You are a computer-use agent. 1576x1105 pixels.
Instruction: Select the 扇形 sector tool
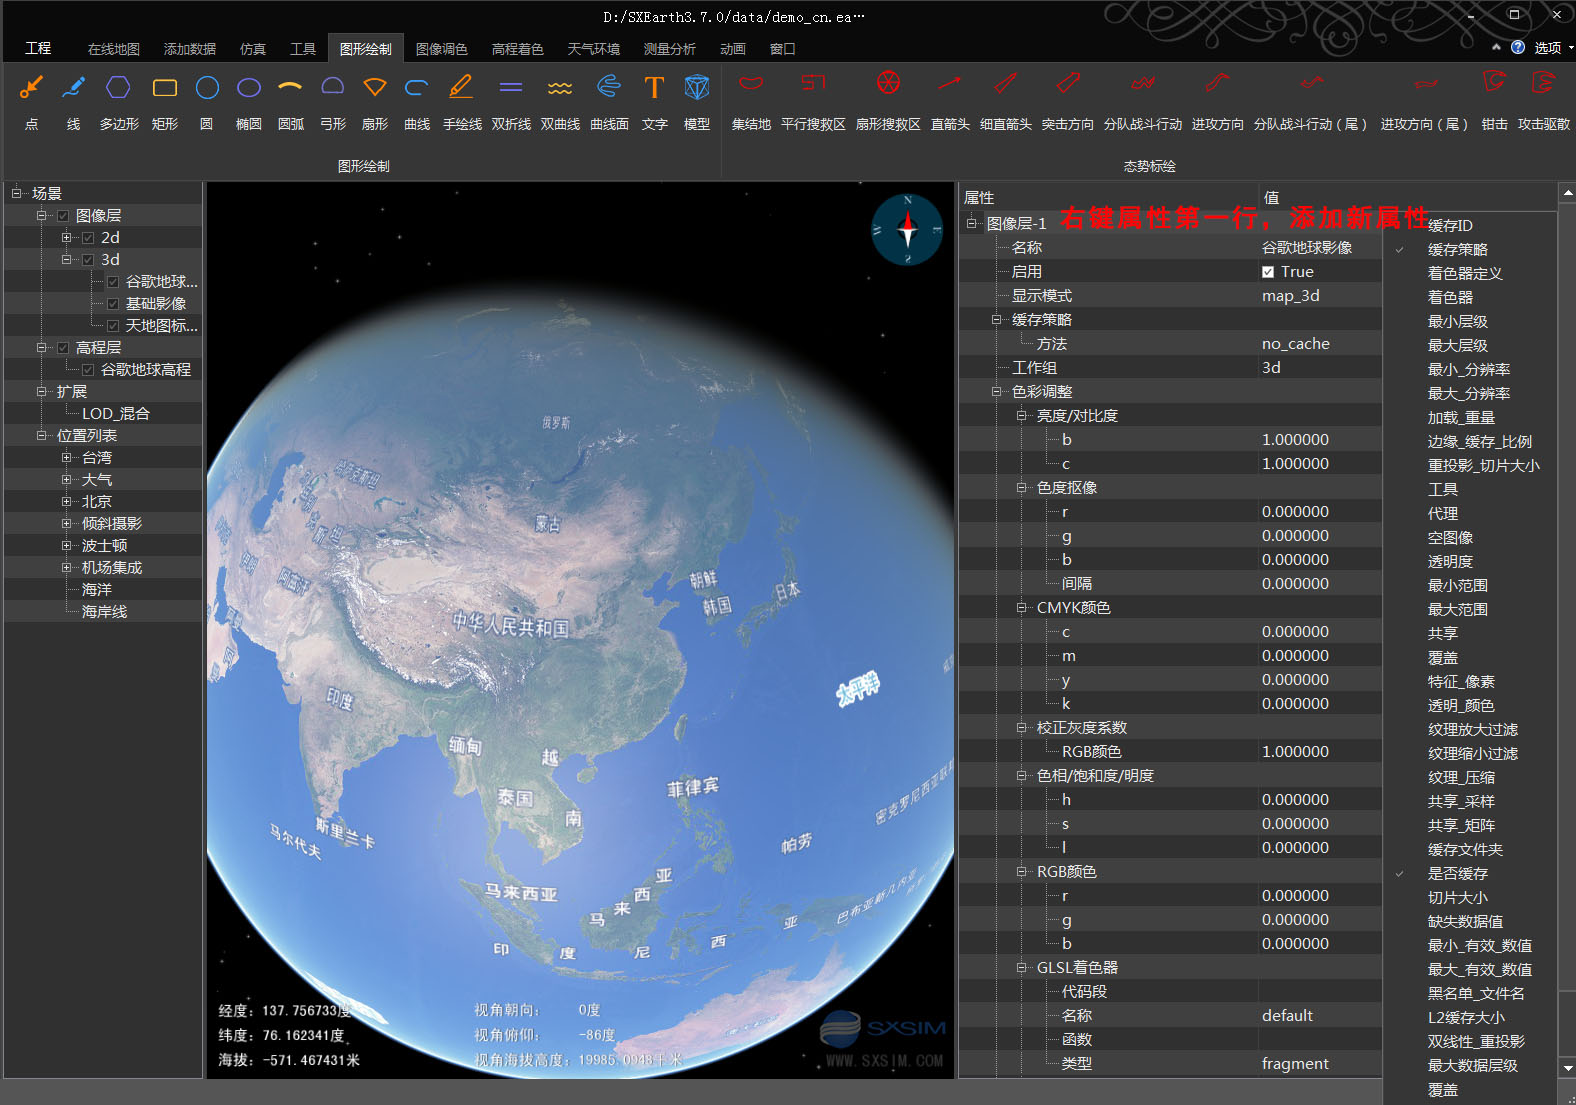click(375, 102)
